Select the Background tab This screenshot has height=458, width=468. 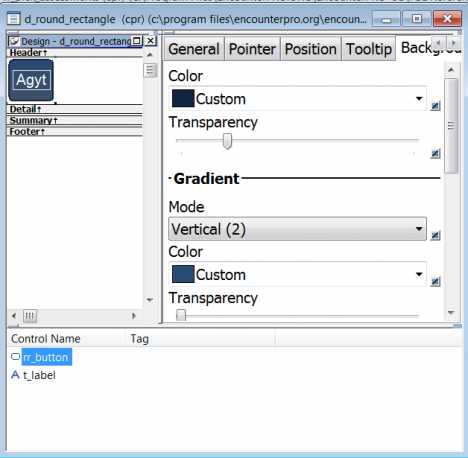click(415, 48)
